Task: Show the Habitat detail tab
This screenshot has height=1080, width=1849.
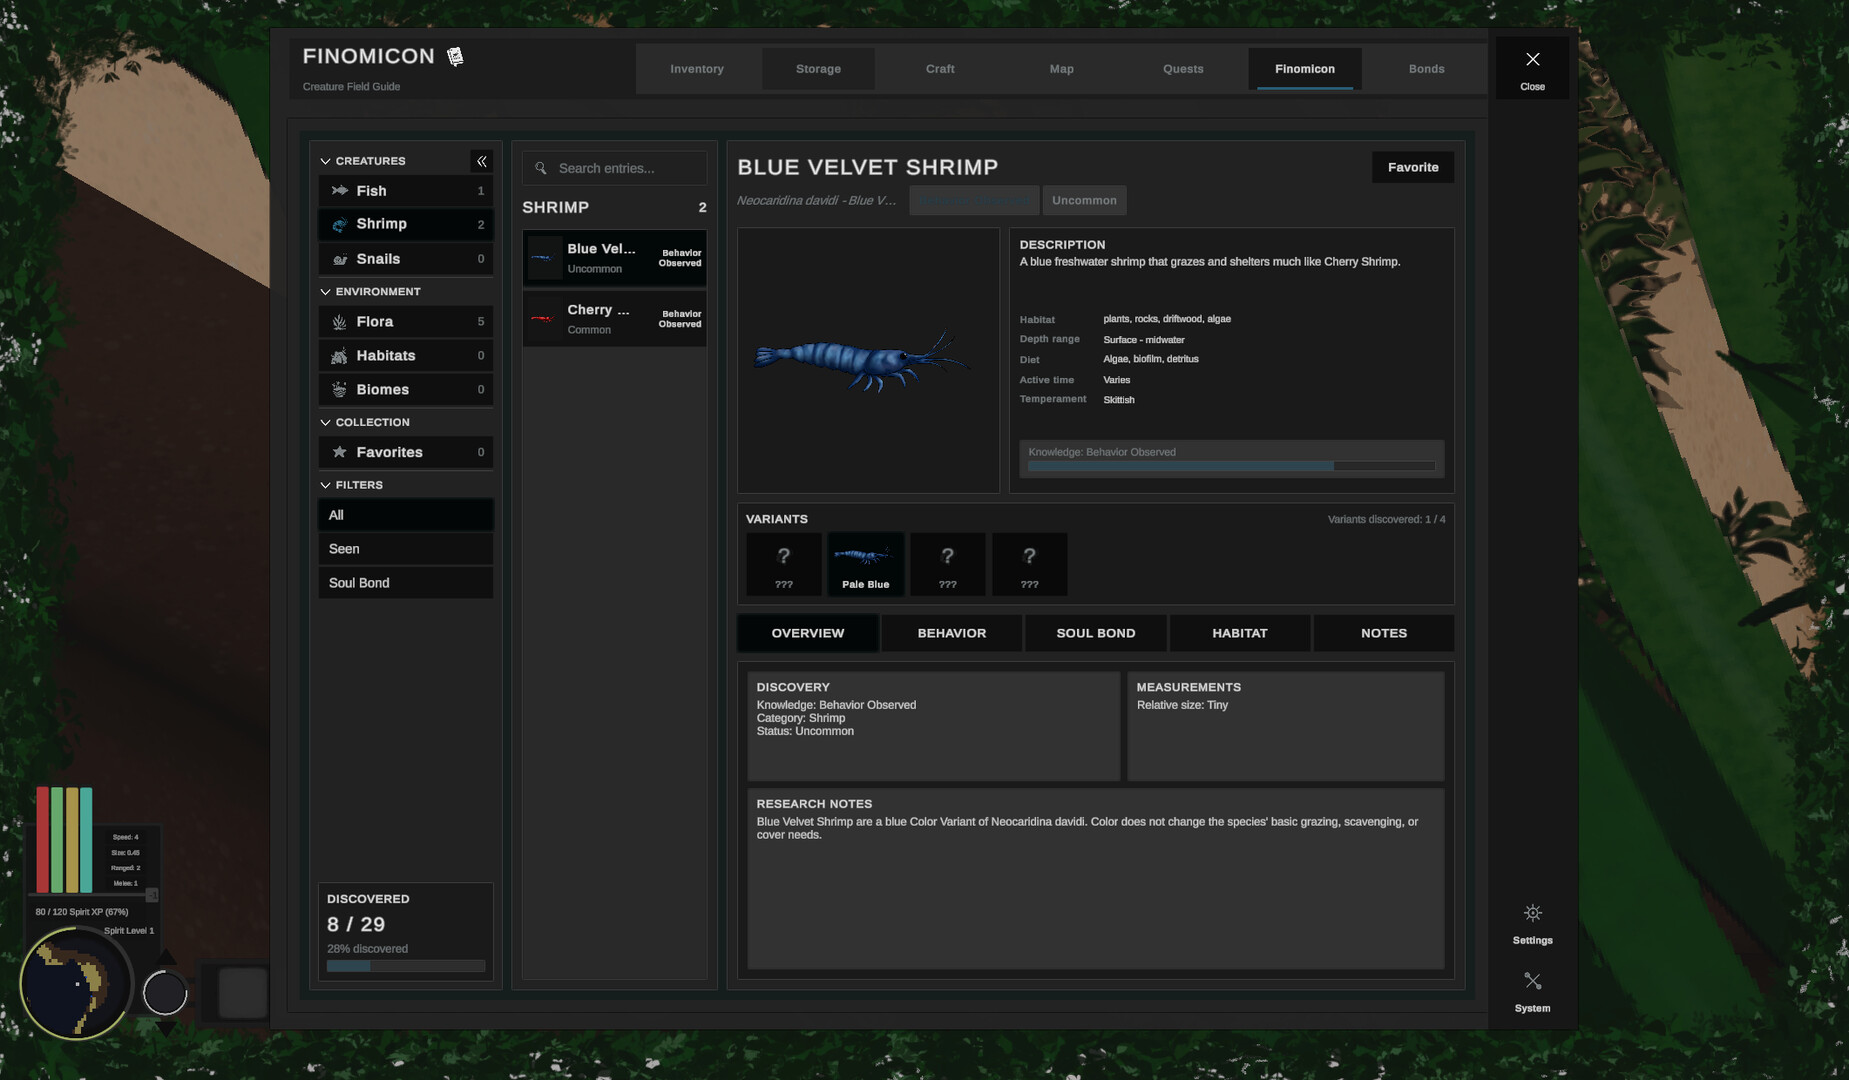Action: 1240,633
